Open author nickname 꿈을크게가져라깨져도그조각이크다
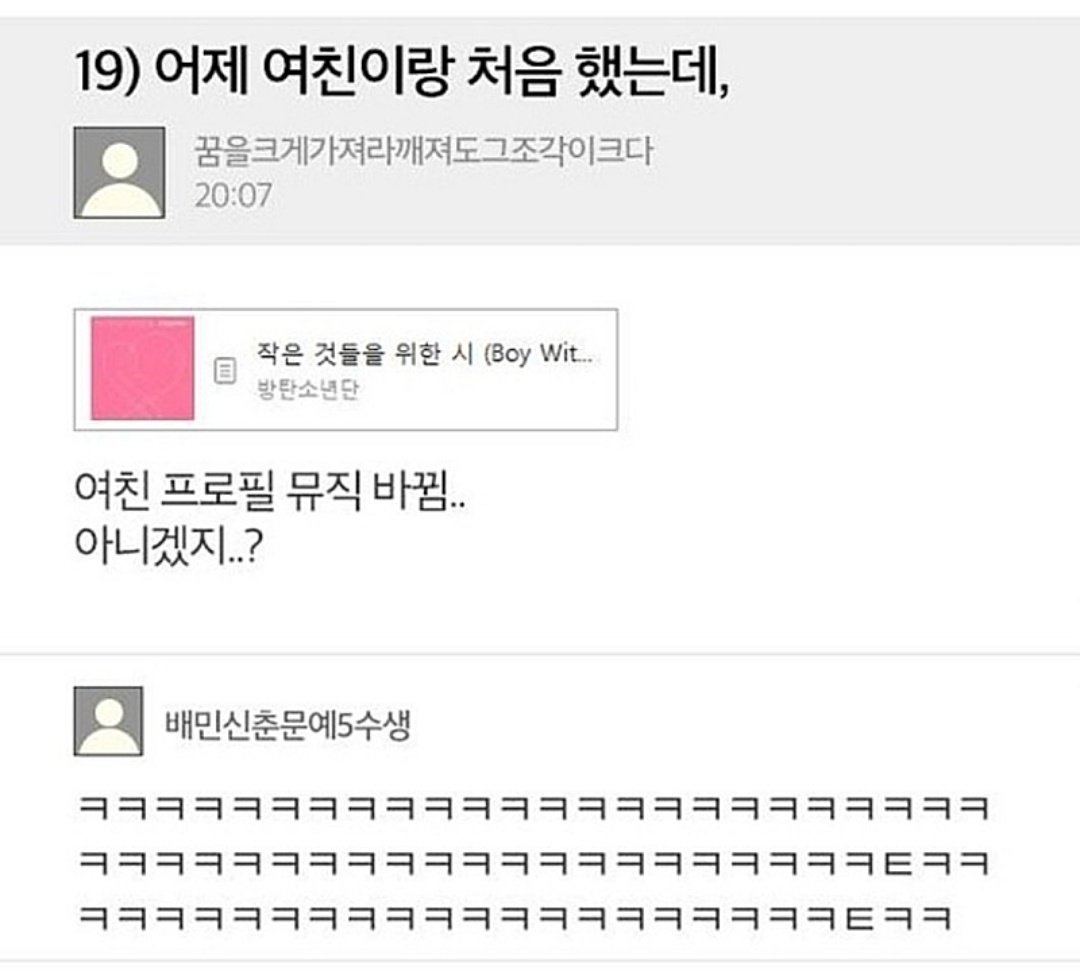1080x972 pixels. pos(423,151)
